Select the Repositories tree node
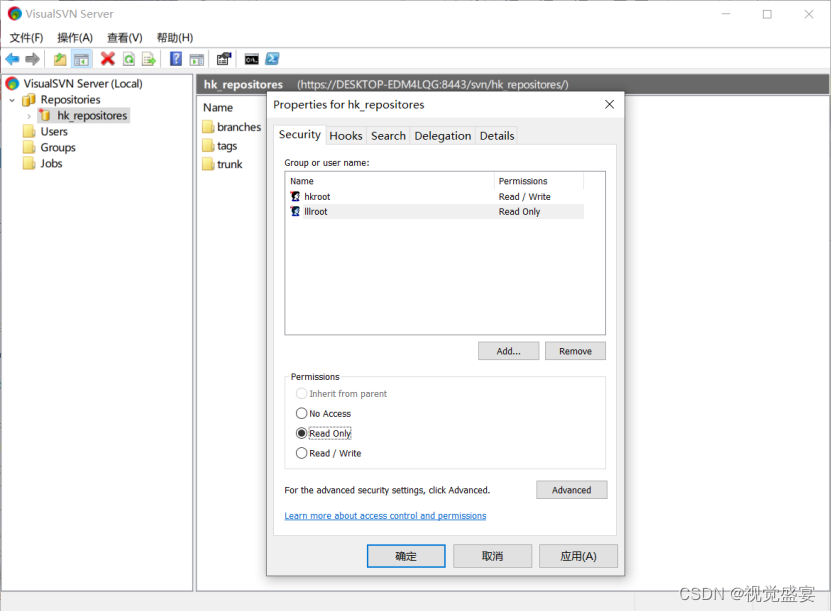The width and height of the screenshot is (831, 612). tap(70, 100)
